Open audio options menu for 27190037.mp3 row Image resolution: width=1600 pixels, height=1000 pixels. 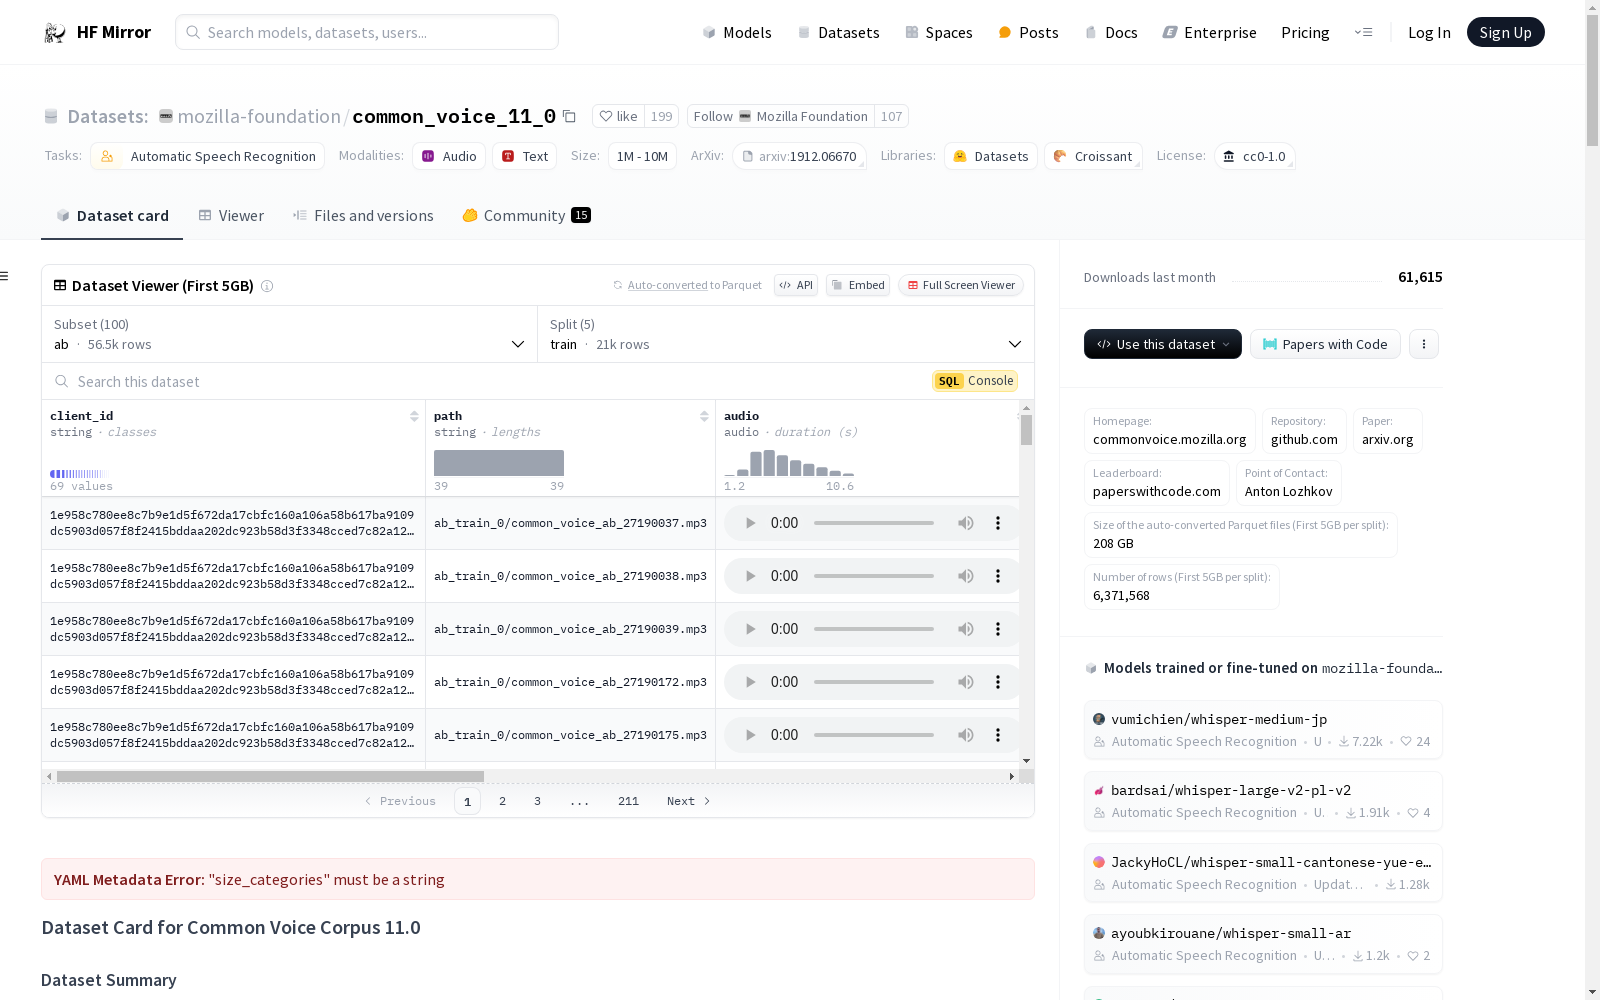(x=998, y=523)
